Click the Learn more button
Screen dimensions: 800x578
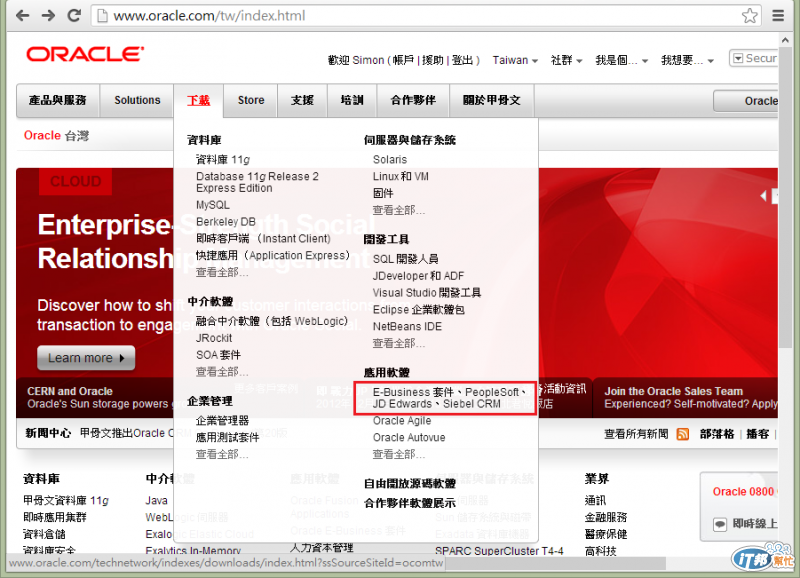point(86,358)
